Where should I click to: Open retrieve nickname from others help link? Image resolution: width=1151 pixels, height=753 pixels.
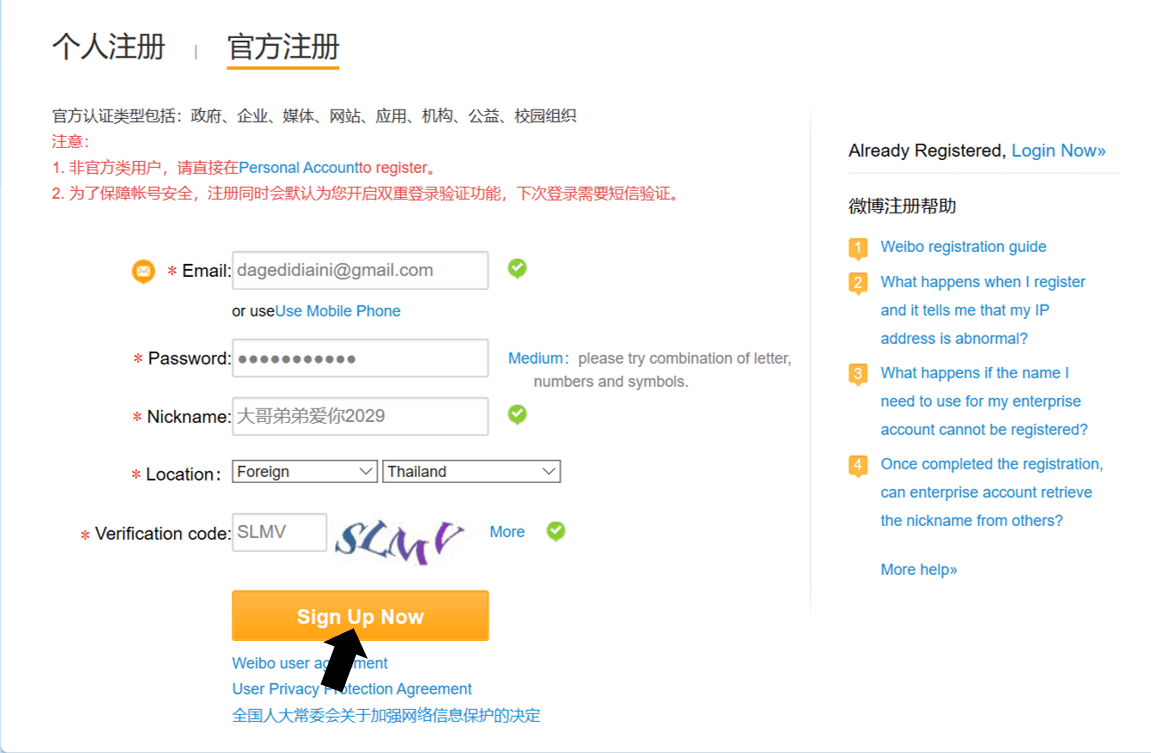coord(991,492)
